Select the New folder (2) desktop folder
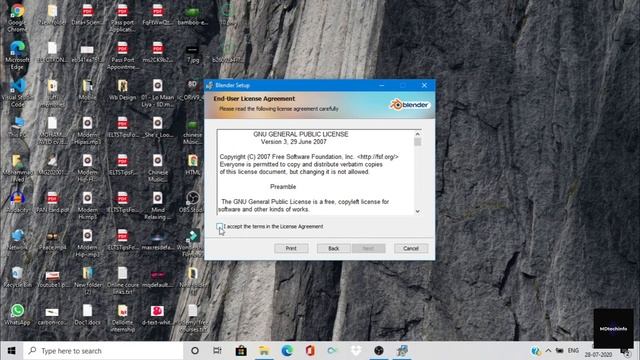 [87, 280]
